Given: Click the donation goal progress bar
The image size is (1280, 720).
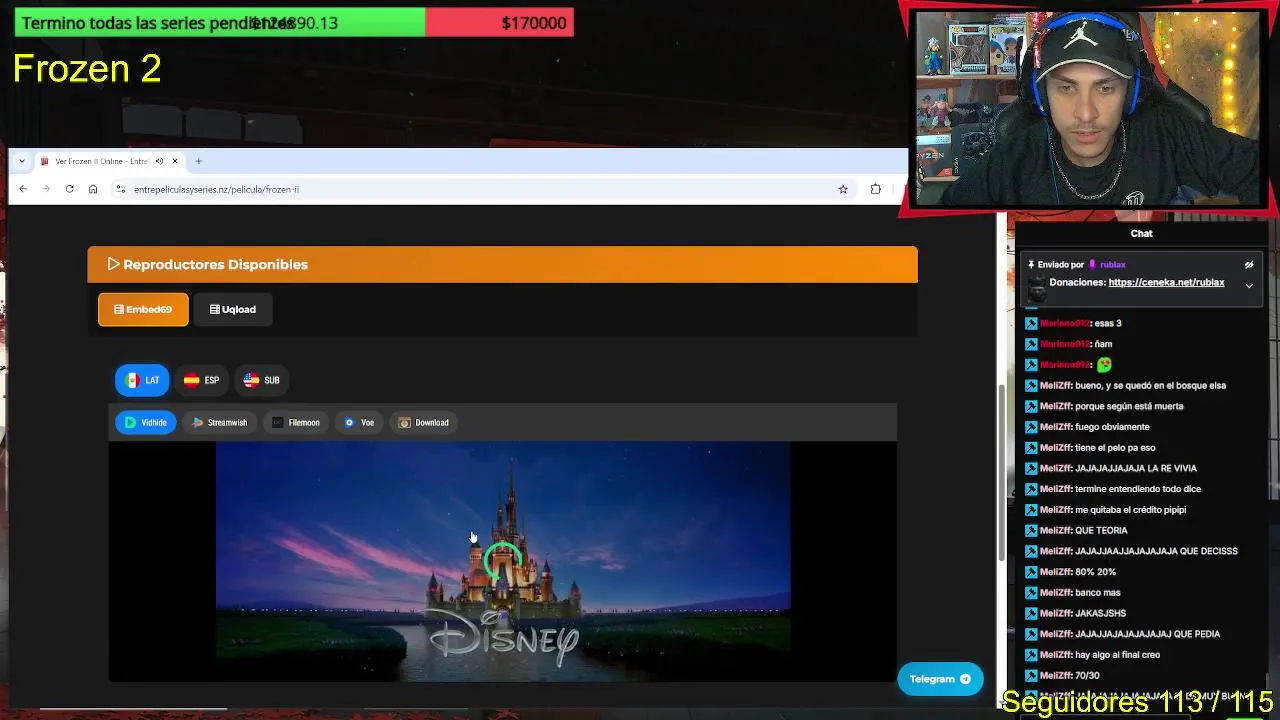Looking at the screenshot, I should tap(294, 22).
